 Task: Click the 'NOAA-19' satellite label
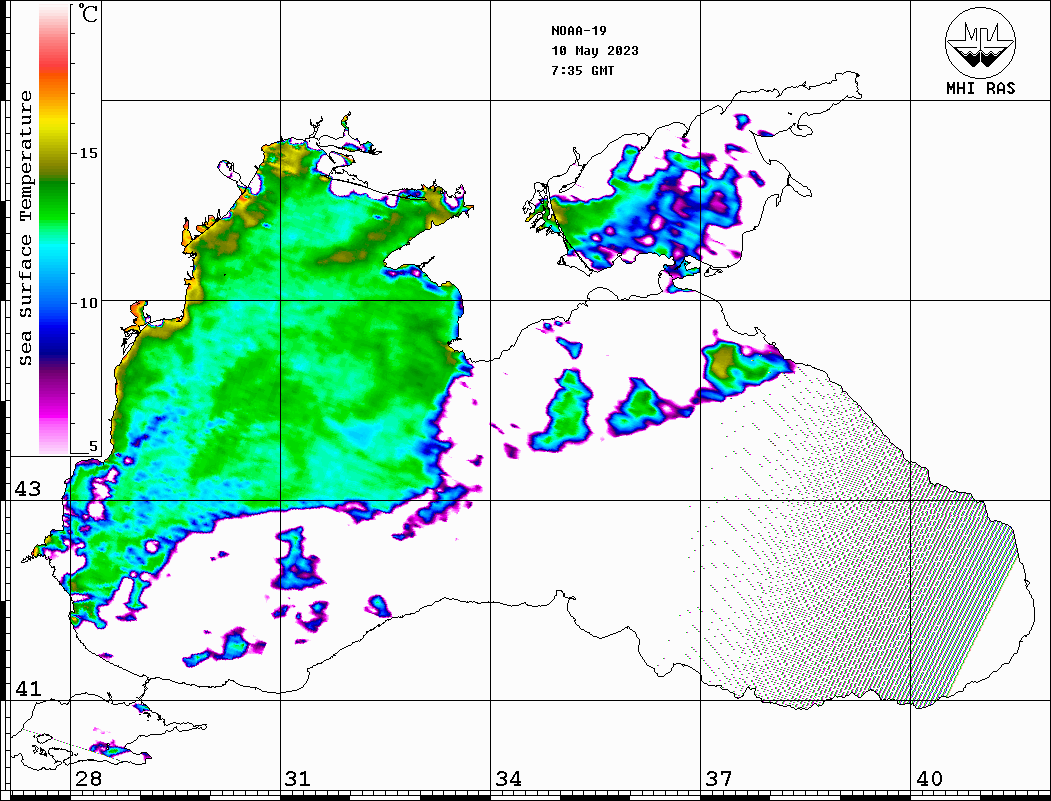point(579,31)
